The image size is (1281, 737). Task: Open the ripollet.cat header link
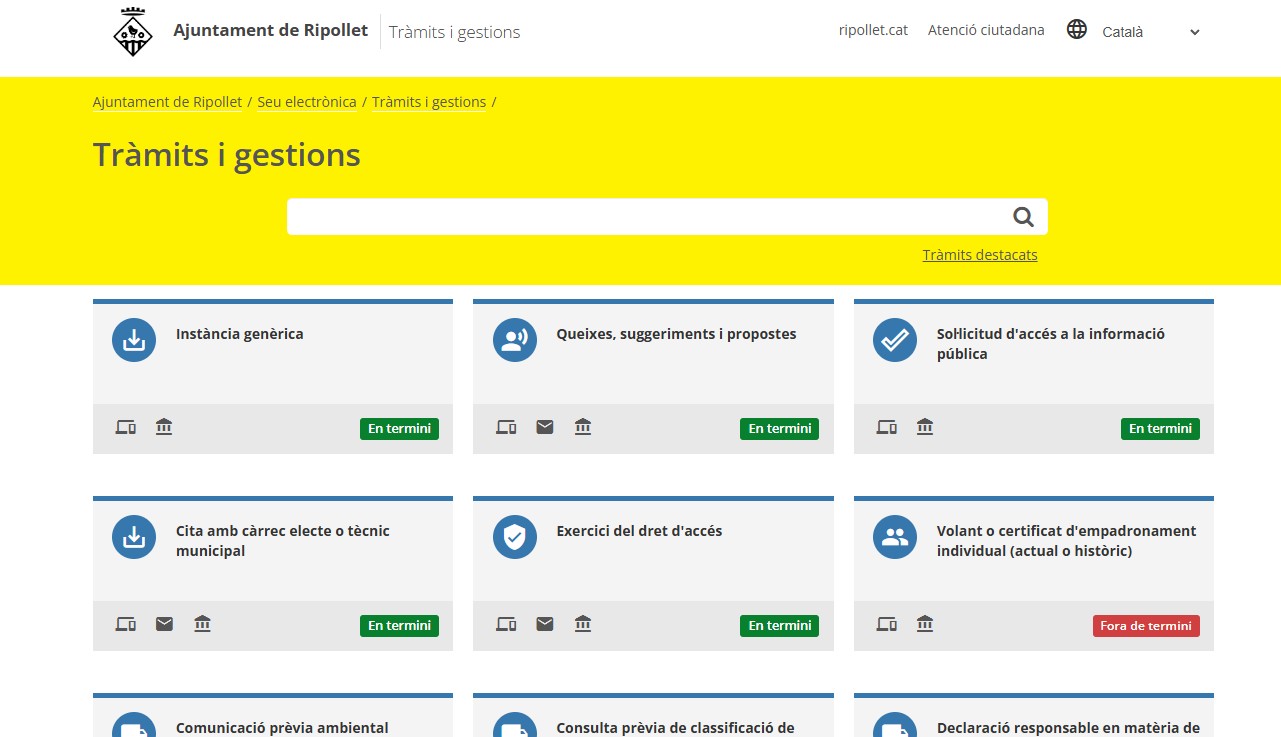click(873, 30)
